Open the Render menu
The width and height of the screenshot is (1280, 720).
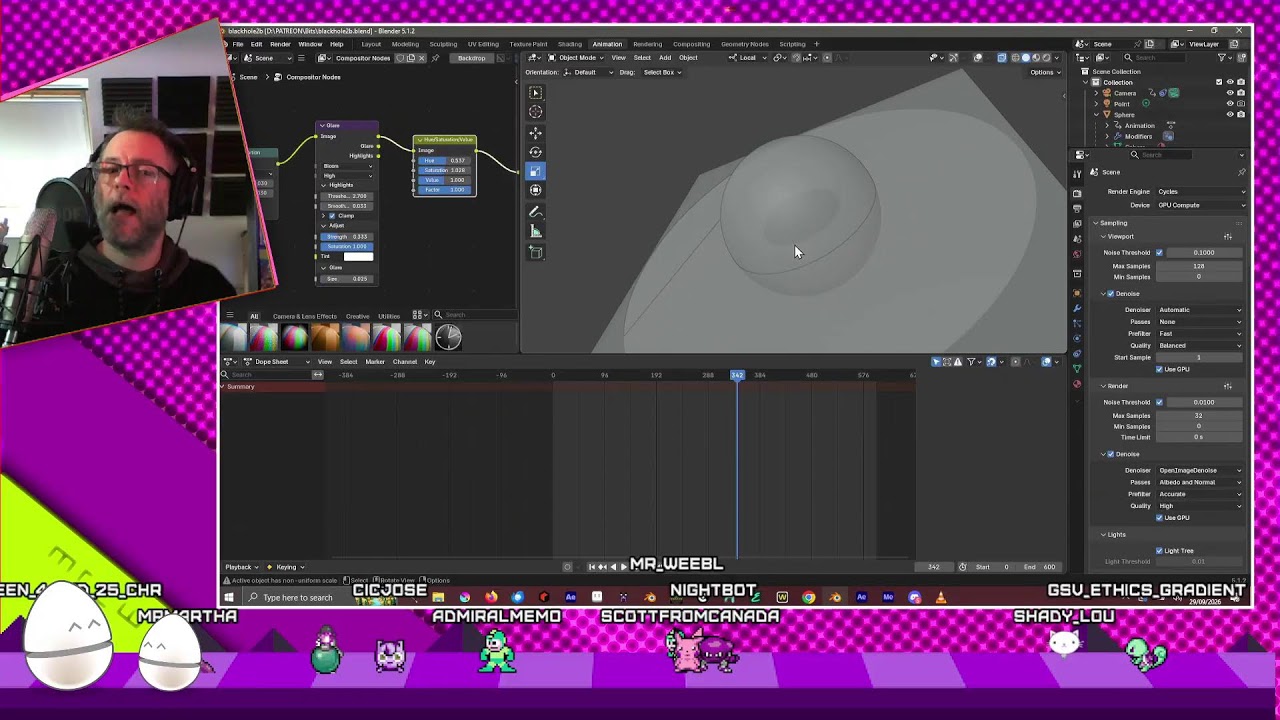(x=280, y=44)
